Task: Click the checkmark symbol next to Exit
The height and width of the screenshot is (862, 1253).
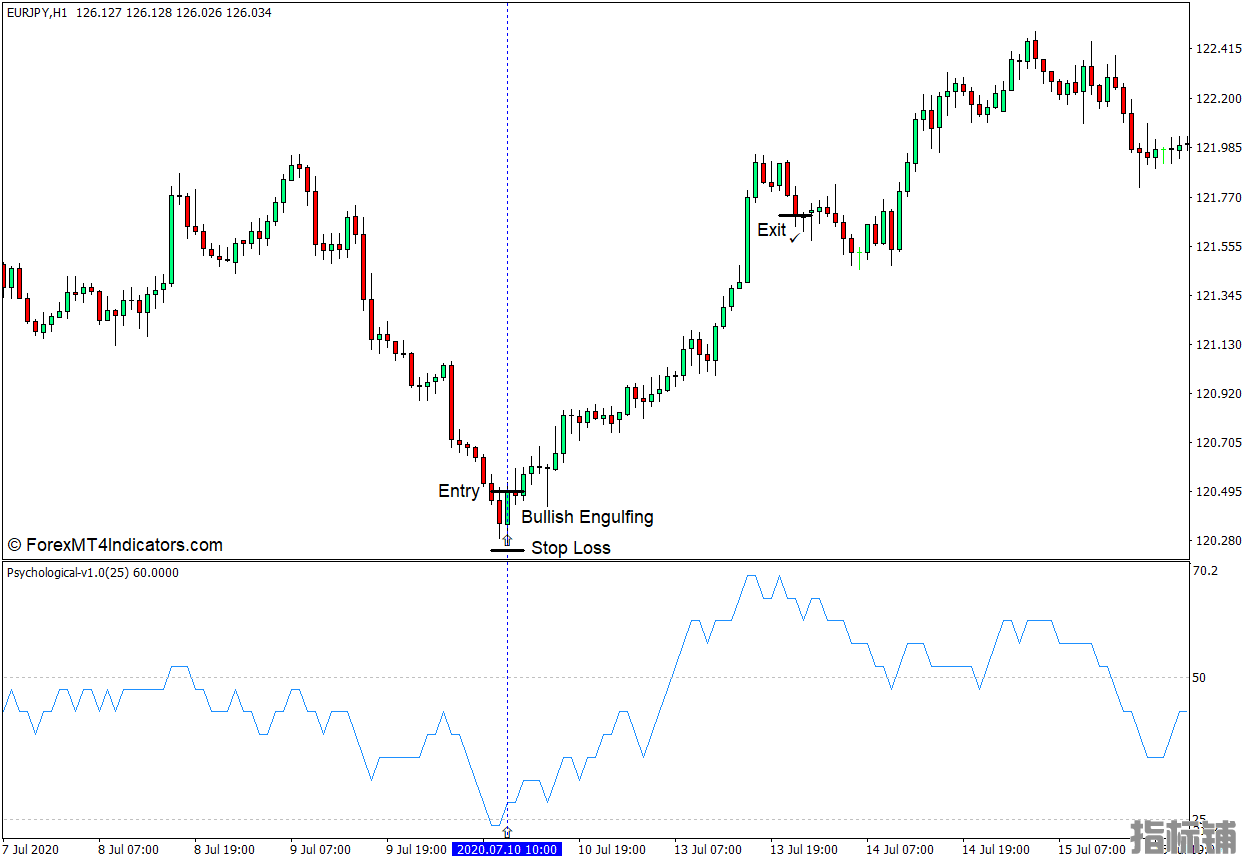Action: (x=795, y=237)
